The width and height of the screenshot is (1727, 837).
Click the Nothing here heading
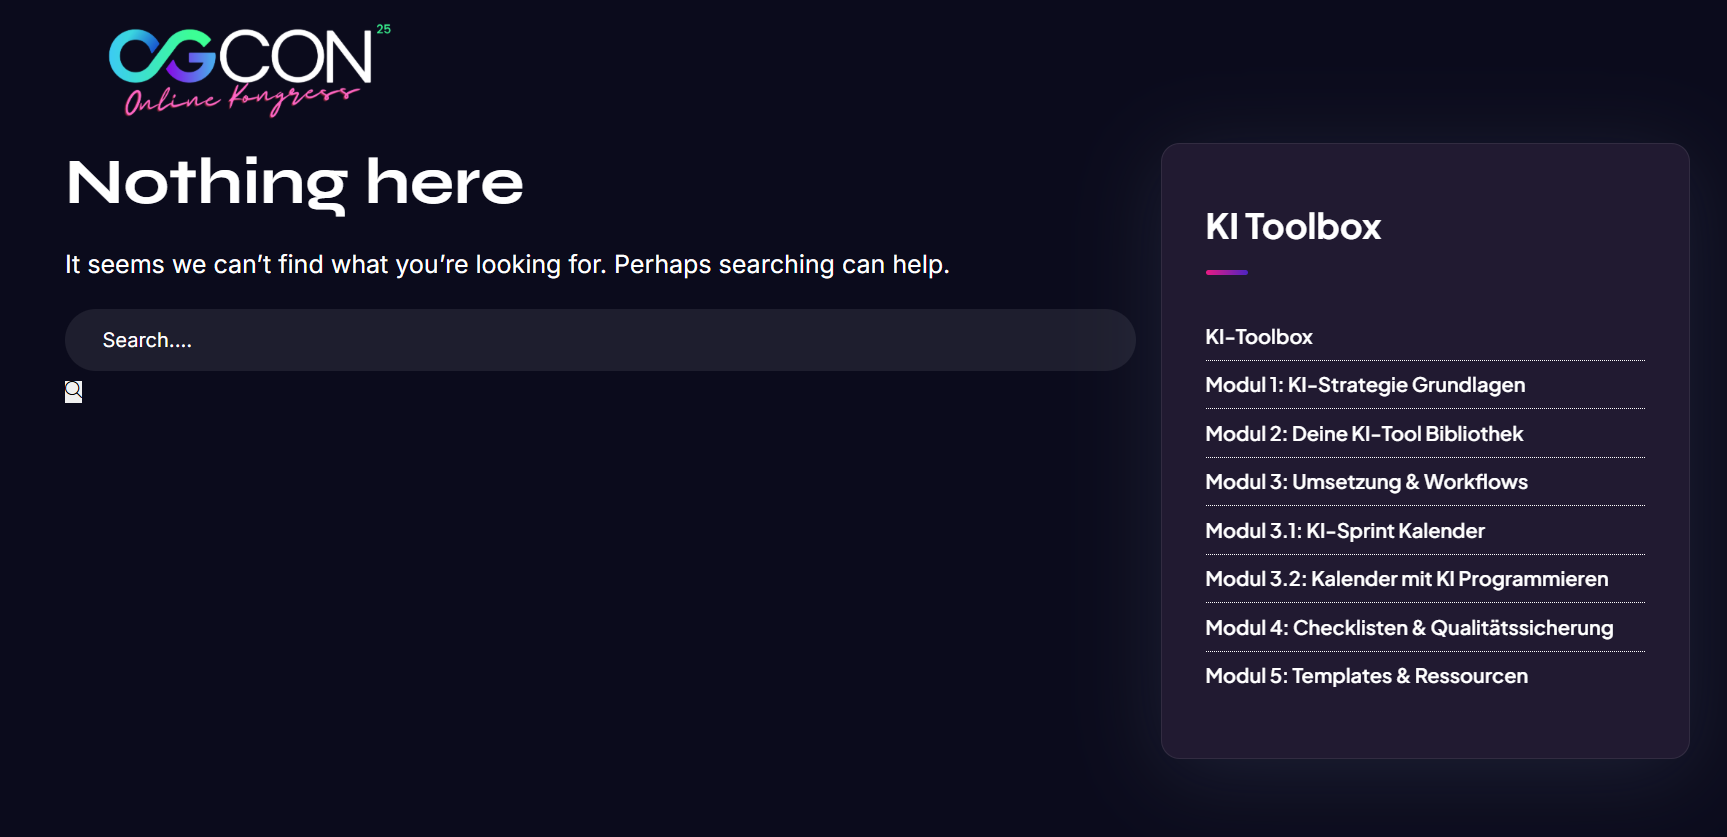(295, 183)
